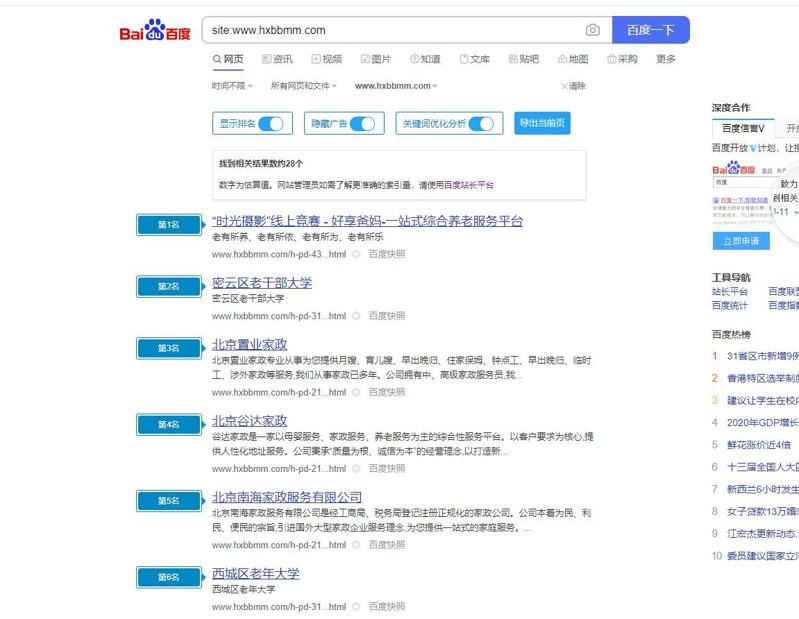Open 百度快照 for 西城区老年大学 result
Image resolution: width=799 pixels, height=619 pixels.
coord(387,607)
